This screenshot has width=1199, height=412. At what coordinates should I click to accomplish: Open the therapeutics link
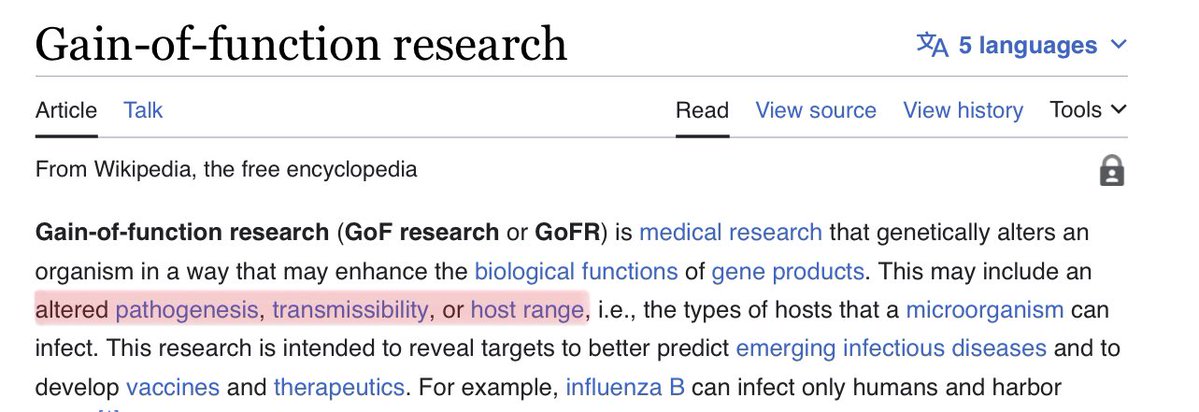338,387
